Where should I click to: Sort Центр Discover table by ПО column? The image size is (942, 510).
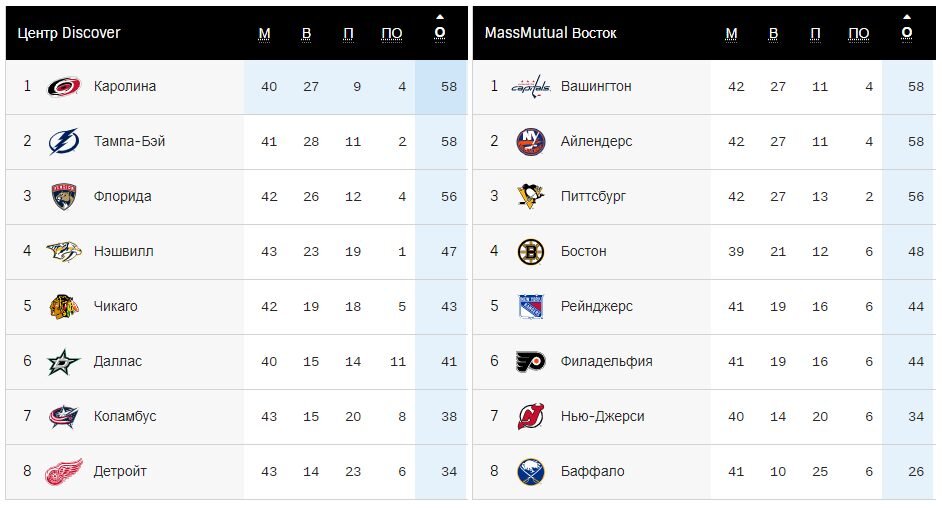pos(392,33)
